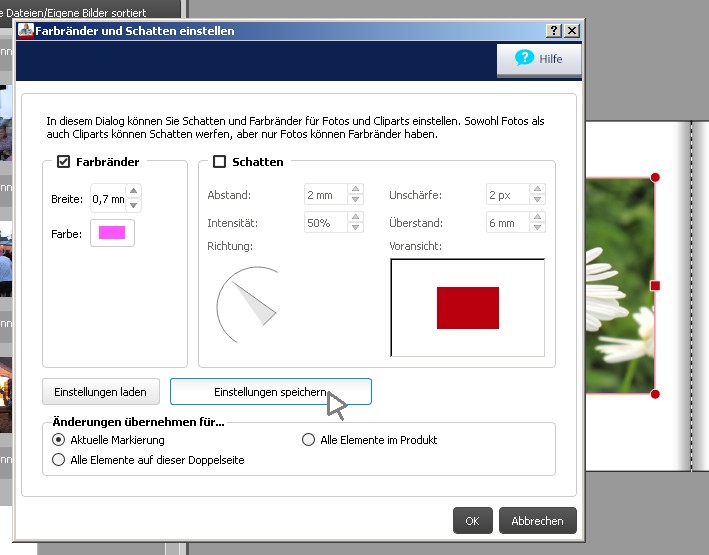Decrease Überstand with the down arrow
709x555 pixels.
537,227
